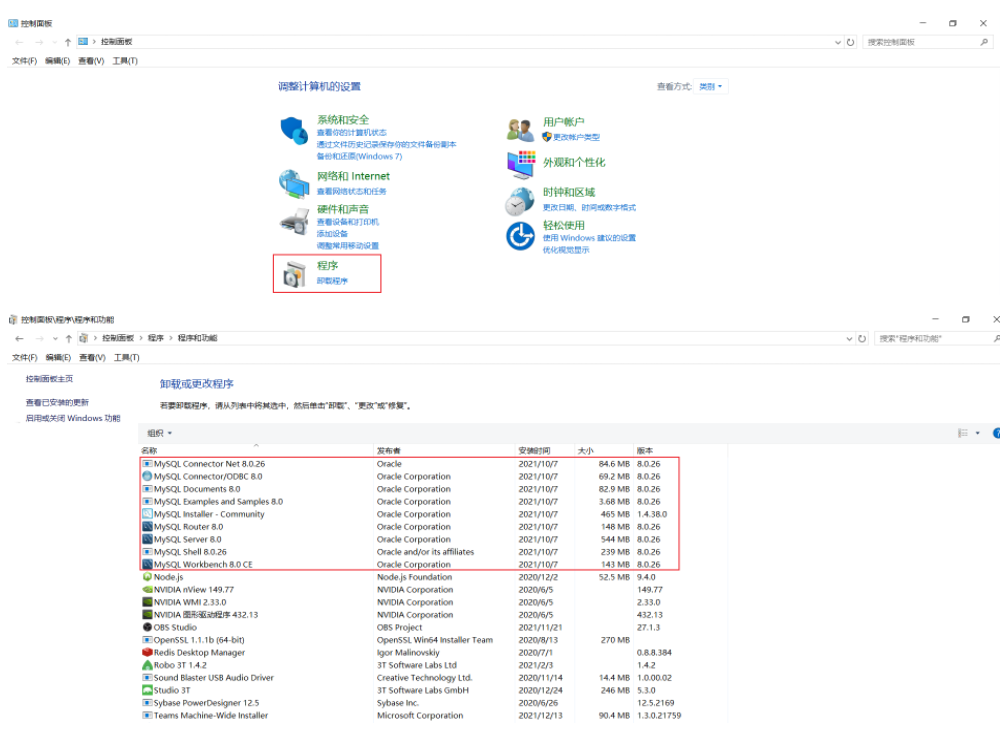Select the Redis Desktop Manager icon

[x=147, y=652]
